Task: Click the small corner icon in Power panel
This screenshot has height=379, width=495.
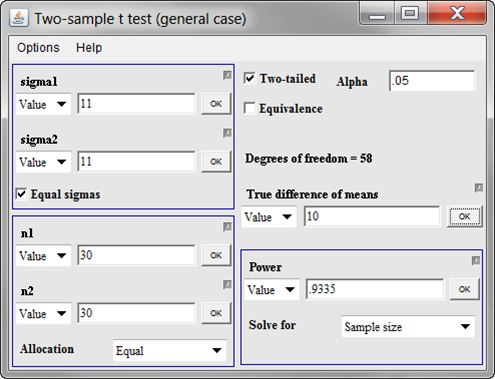Action: [x=476, y=261]
